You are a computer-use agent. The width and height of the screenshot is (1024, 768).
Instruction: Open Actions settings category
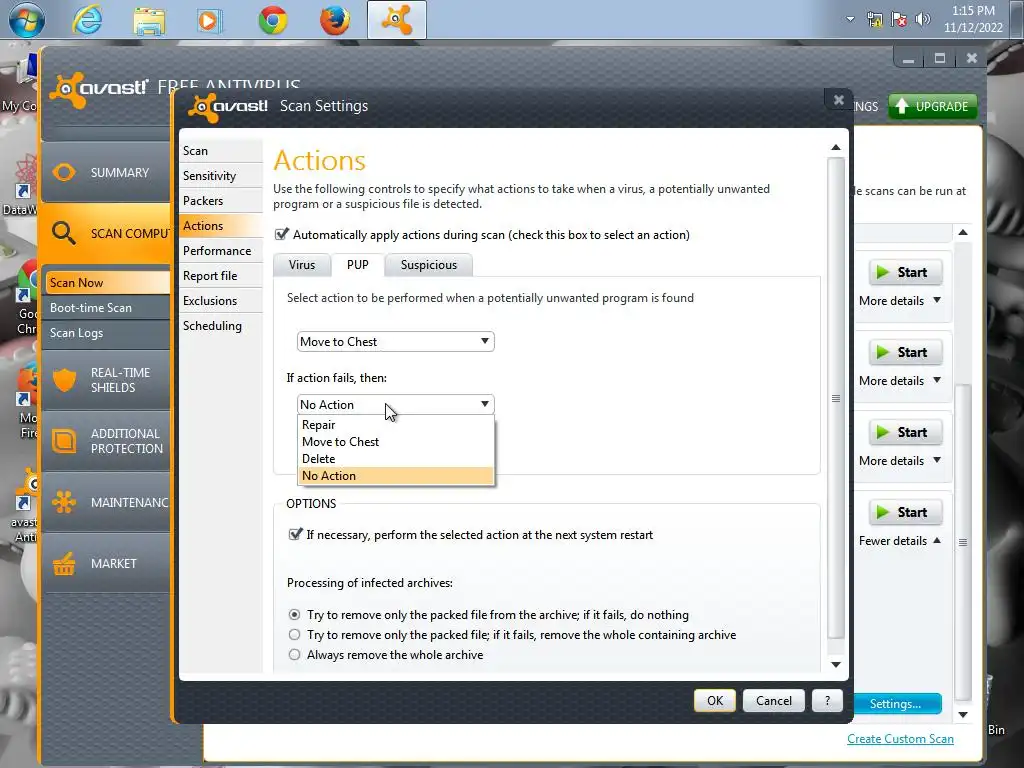[221, 226]
